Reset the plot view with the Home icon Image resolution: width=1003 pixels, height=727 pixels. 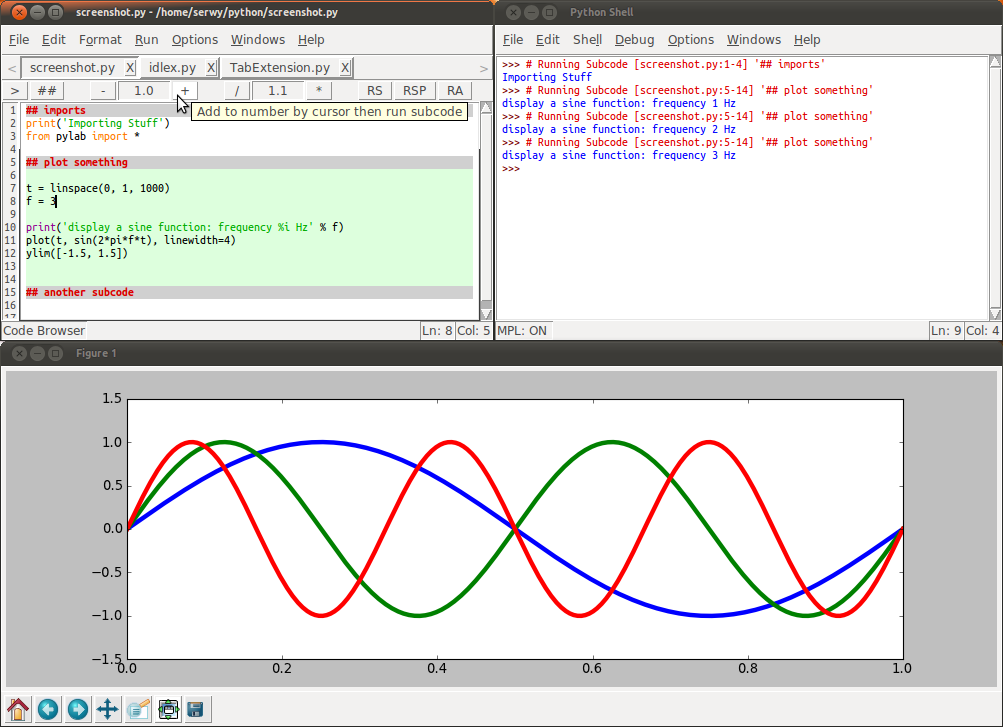point(20,709)
